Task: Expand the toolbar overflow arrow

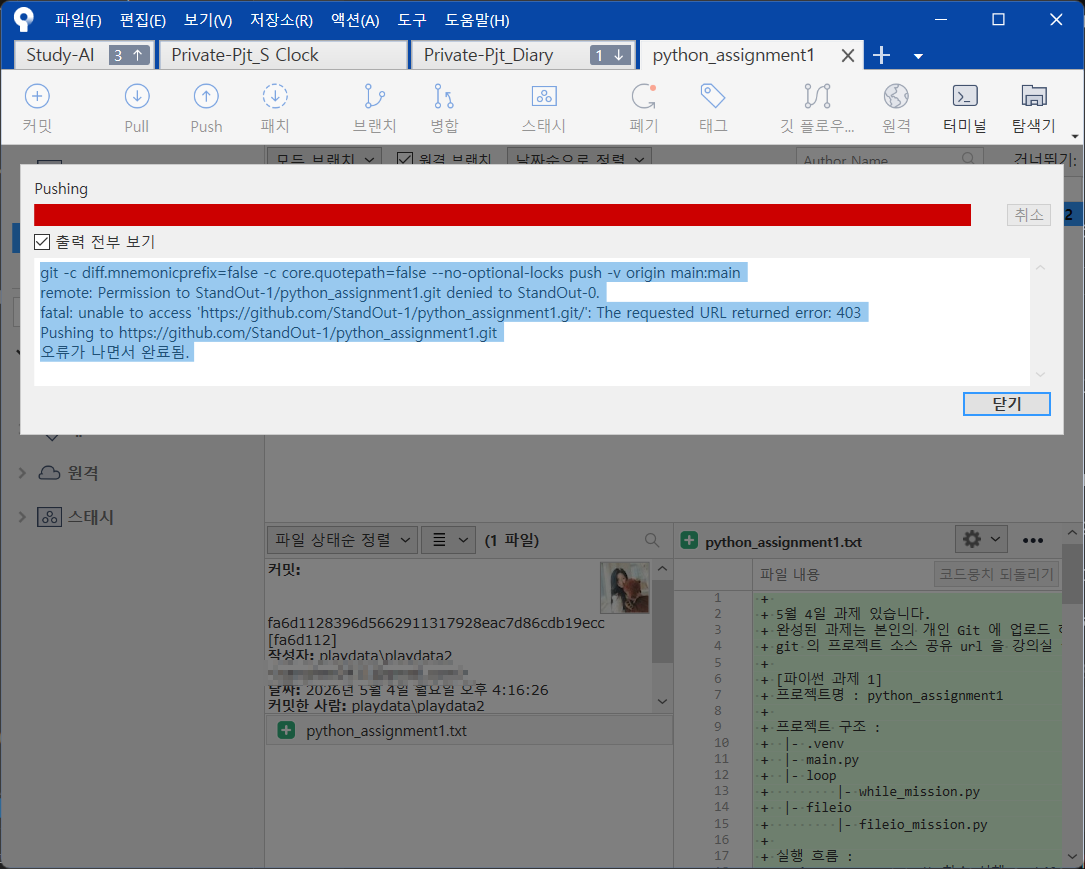Action: coord(1075,136)
